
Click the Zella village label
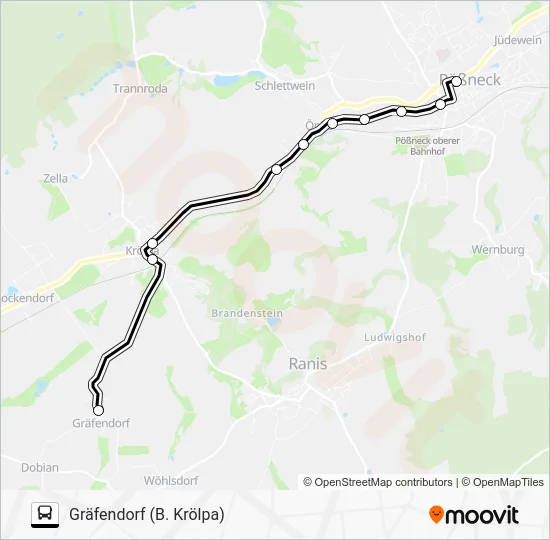(x=55, y=179)
